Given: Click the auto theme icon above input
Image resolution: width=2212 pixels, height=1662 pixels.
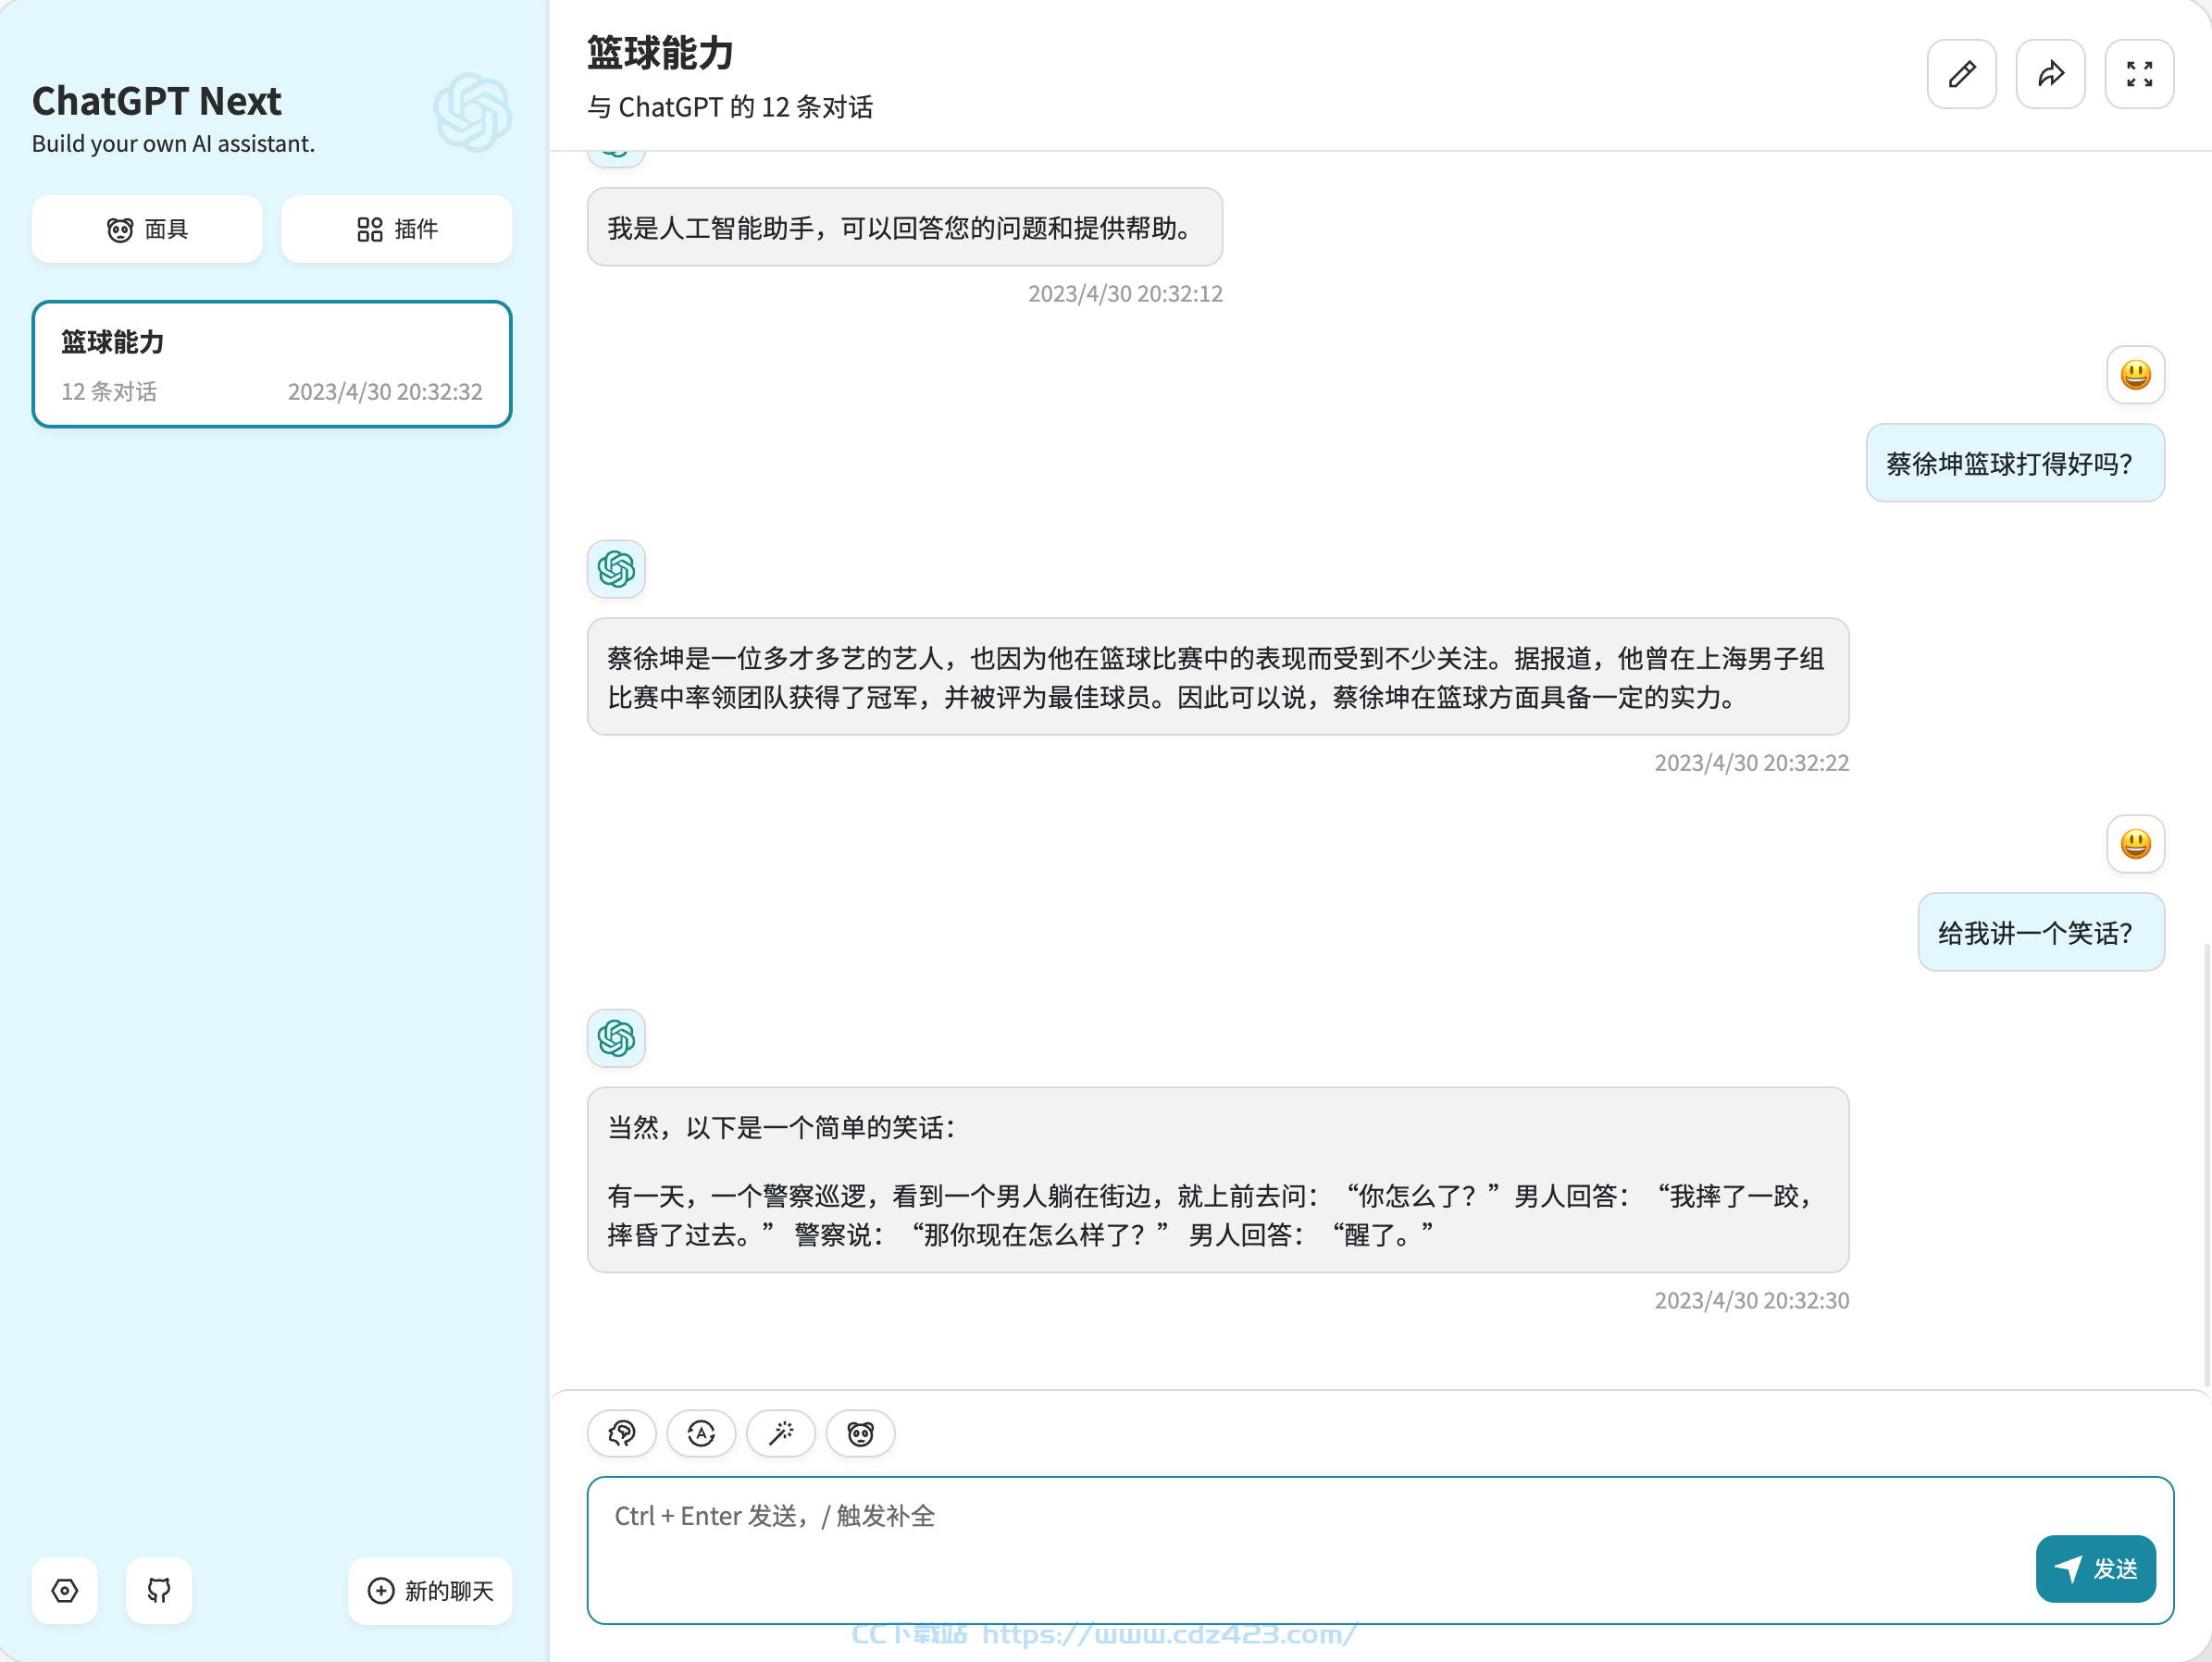Looking at the screenshot, I should coord(702,1433).
